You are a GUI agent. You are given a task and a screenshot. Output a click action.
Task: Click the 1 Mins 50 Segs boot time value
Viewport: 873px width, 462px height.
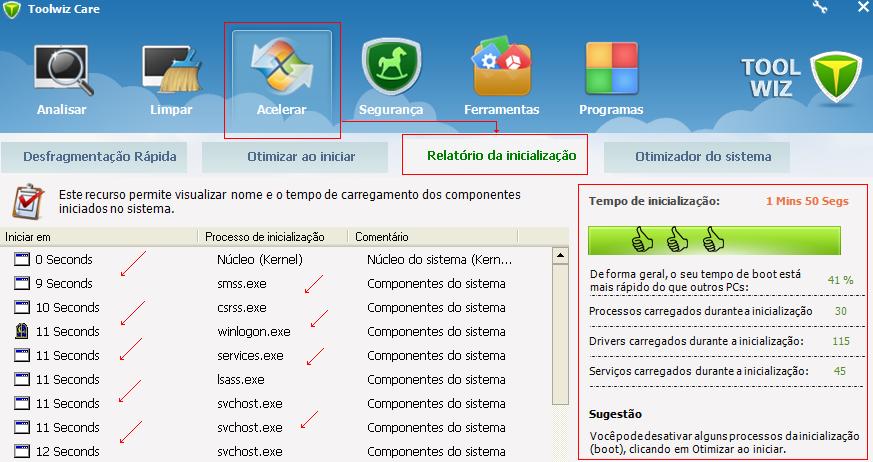(807, 201)
